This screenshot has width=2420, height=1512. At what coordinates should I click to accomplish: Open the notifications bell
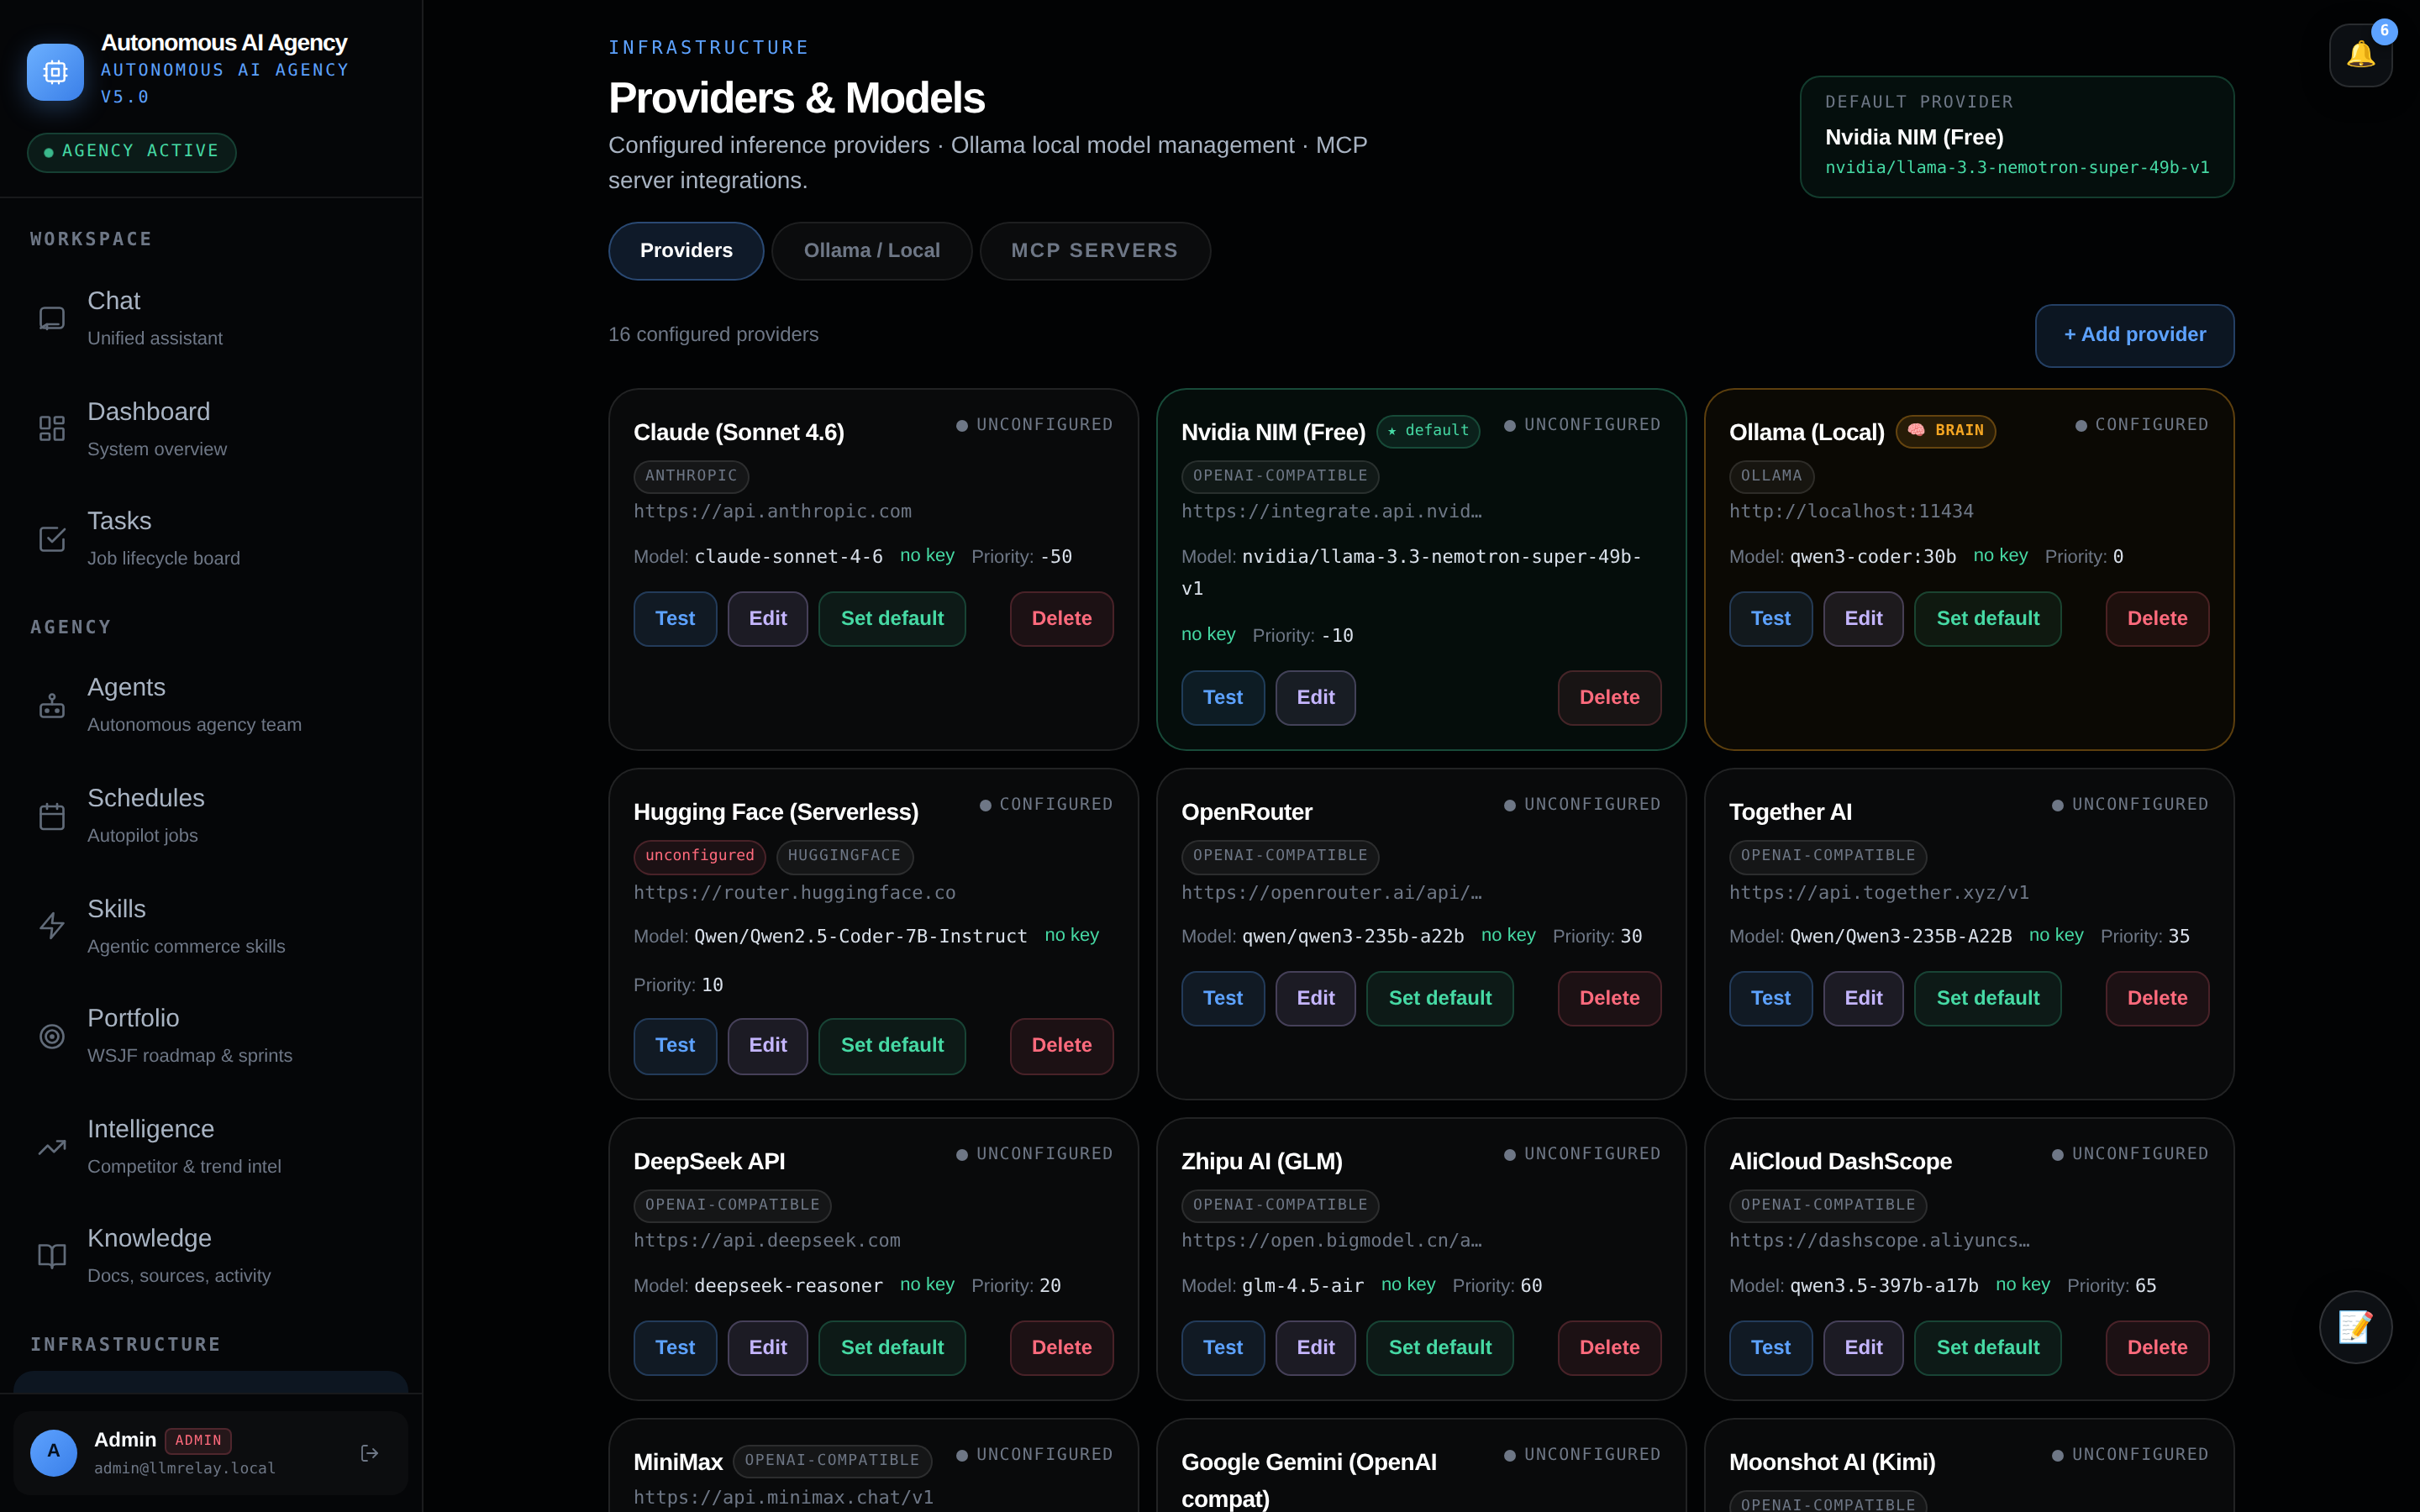point(2360,55)
